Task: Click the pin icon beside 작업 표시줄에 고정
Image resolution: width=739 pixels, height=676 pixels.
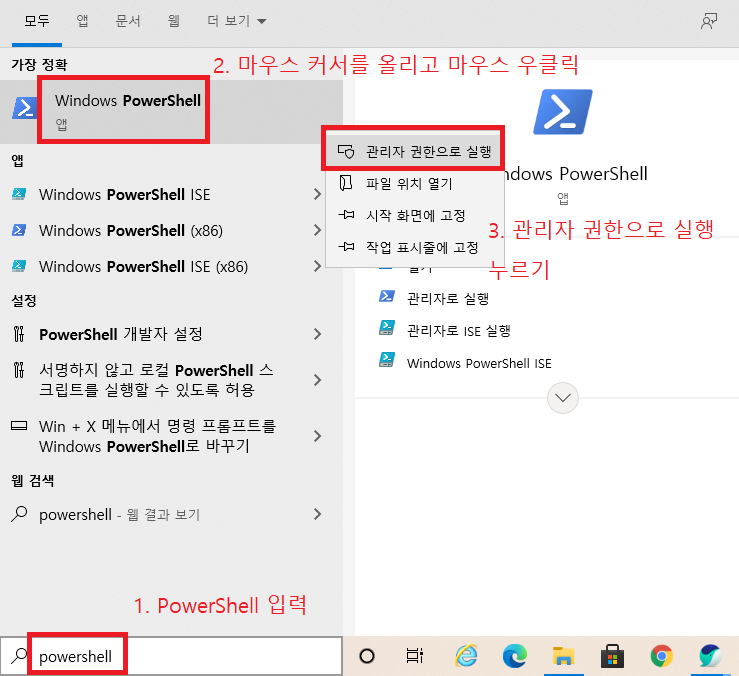Action: [346, 247]
